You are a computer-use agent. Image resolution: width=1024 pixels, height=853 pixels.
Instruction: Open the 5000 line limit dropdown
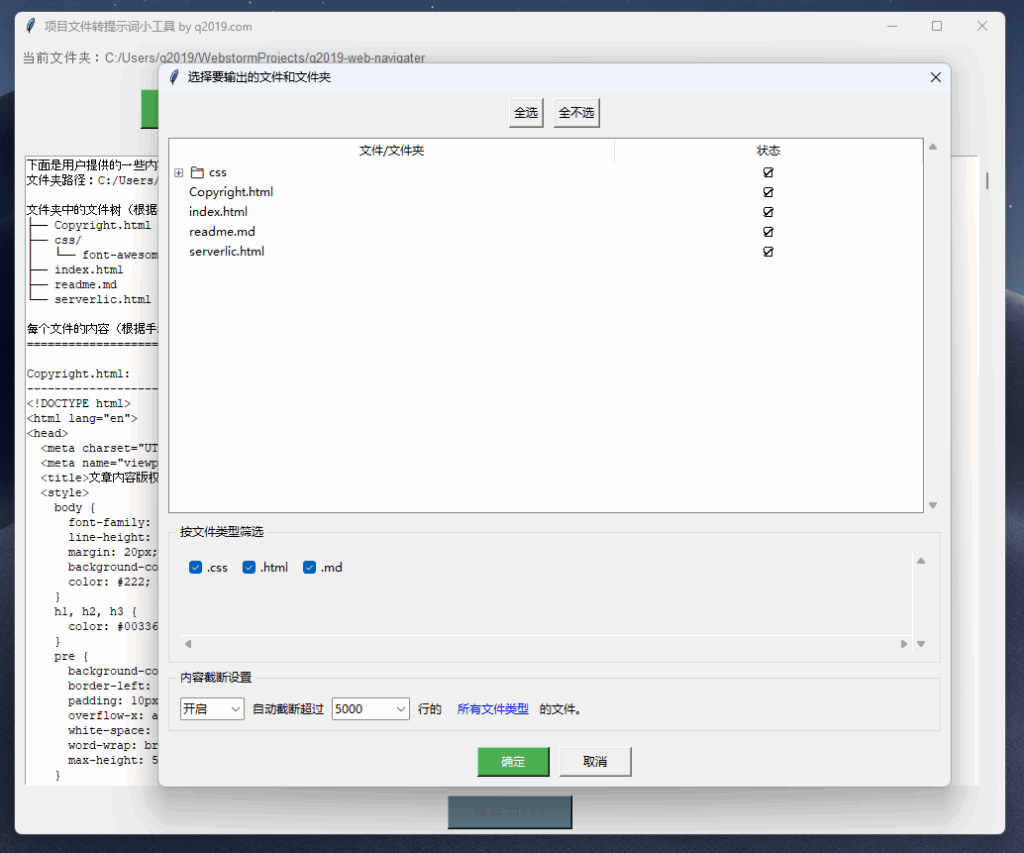click(x=370, y=709)
